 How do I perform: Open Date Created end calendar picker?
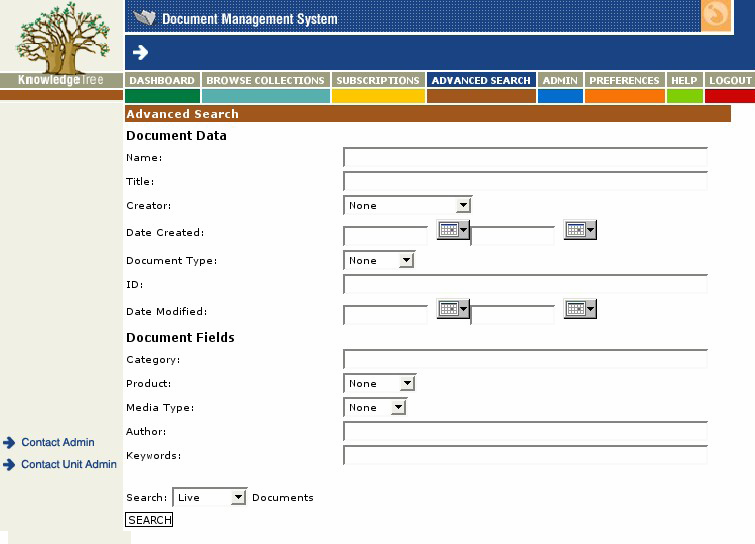580,230
